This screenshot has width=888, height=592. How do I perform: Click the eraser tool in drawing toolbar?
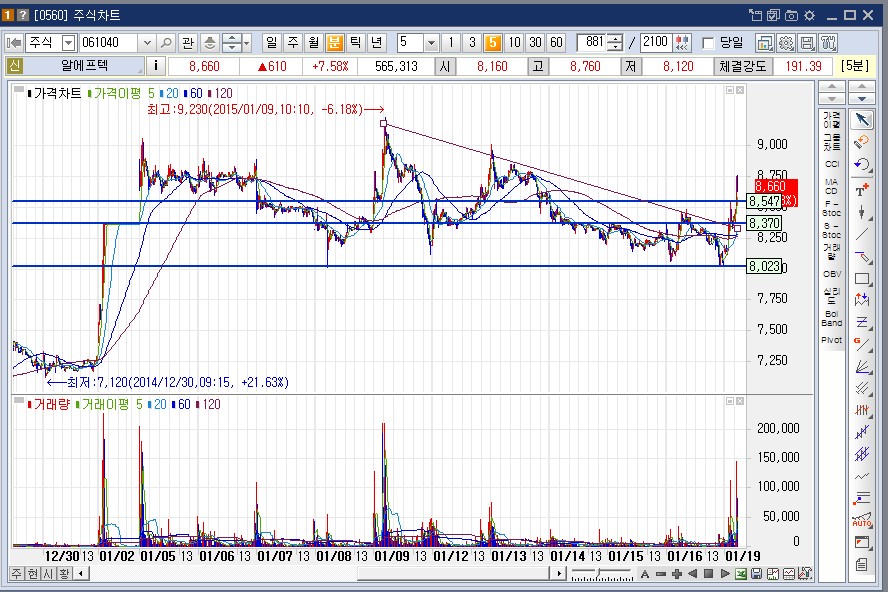[861, 142]
